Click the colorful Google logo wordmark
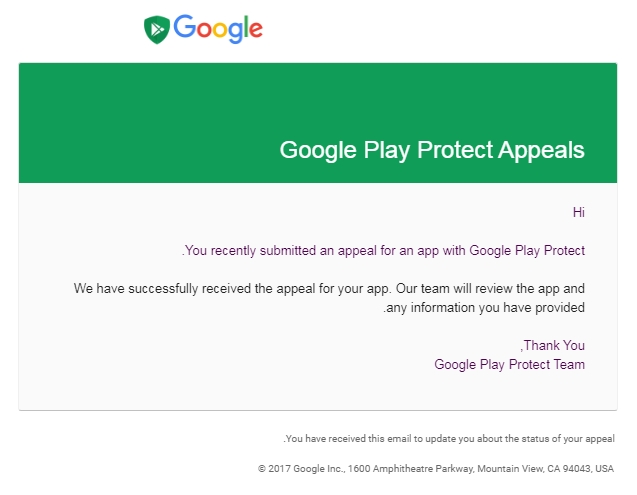 coord(218,29)
